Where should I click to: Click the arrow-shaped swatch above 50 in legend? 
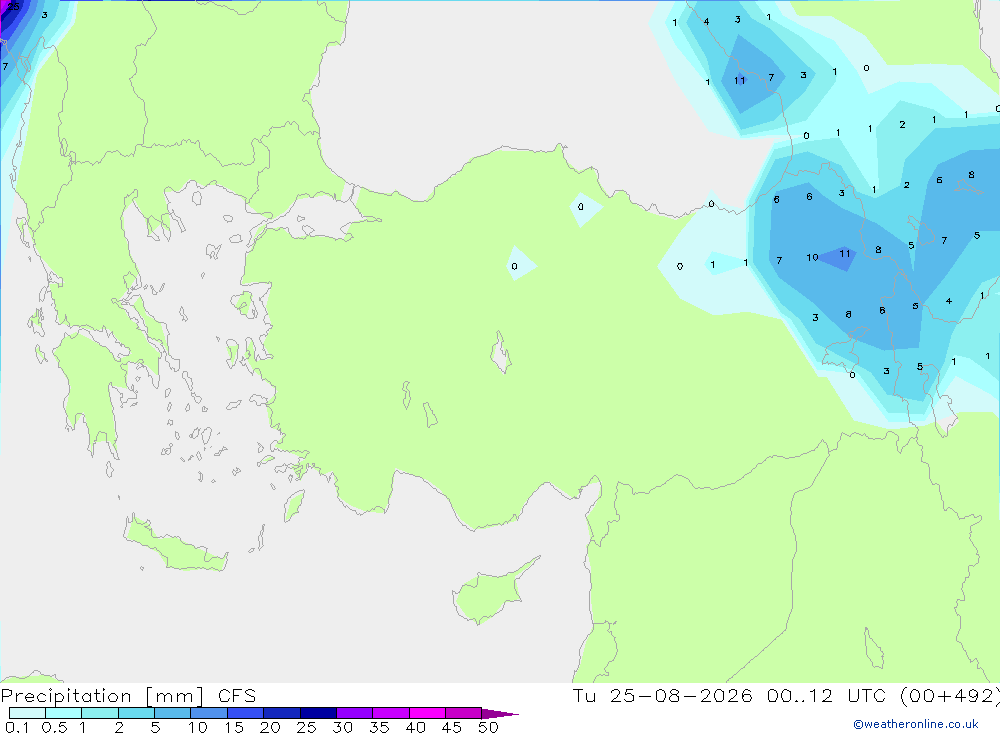coord(499,713)
